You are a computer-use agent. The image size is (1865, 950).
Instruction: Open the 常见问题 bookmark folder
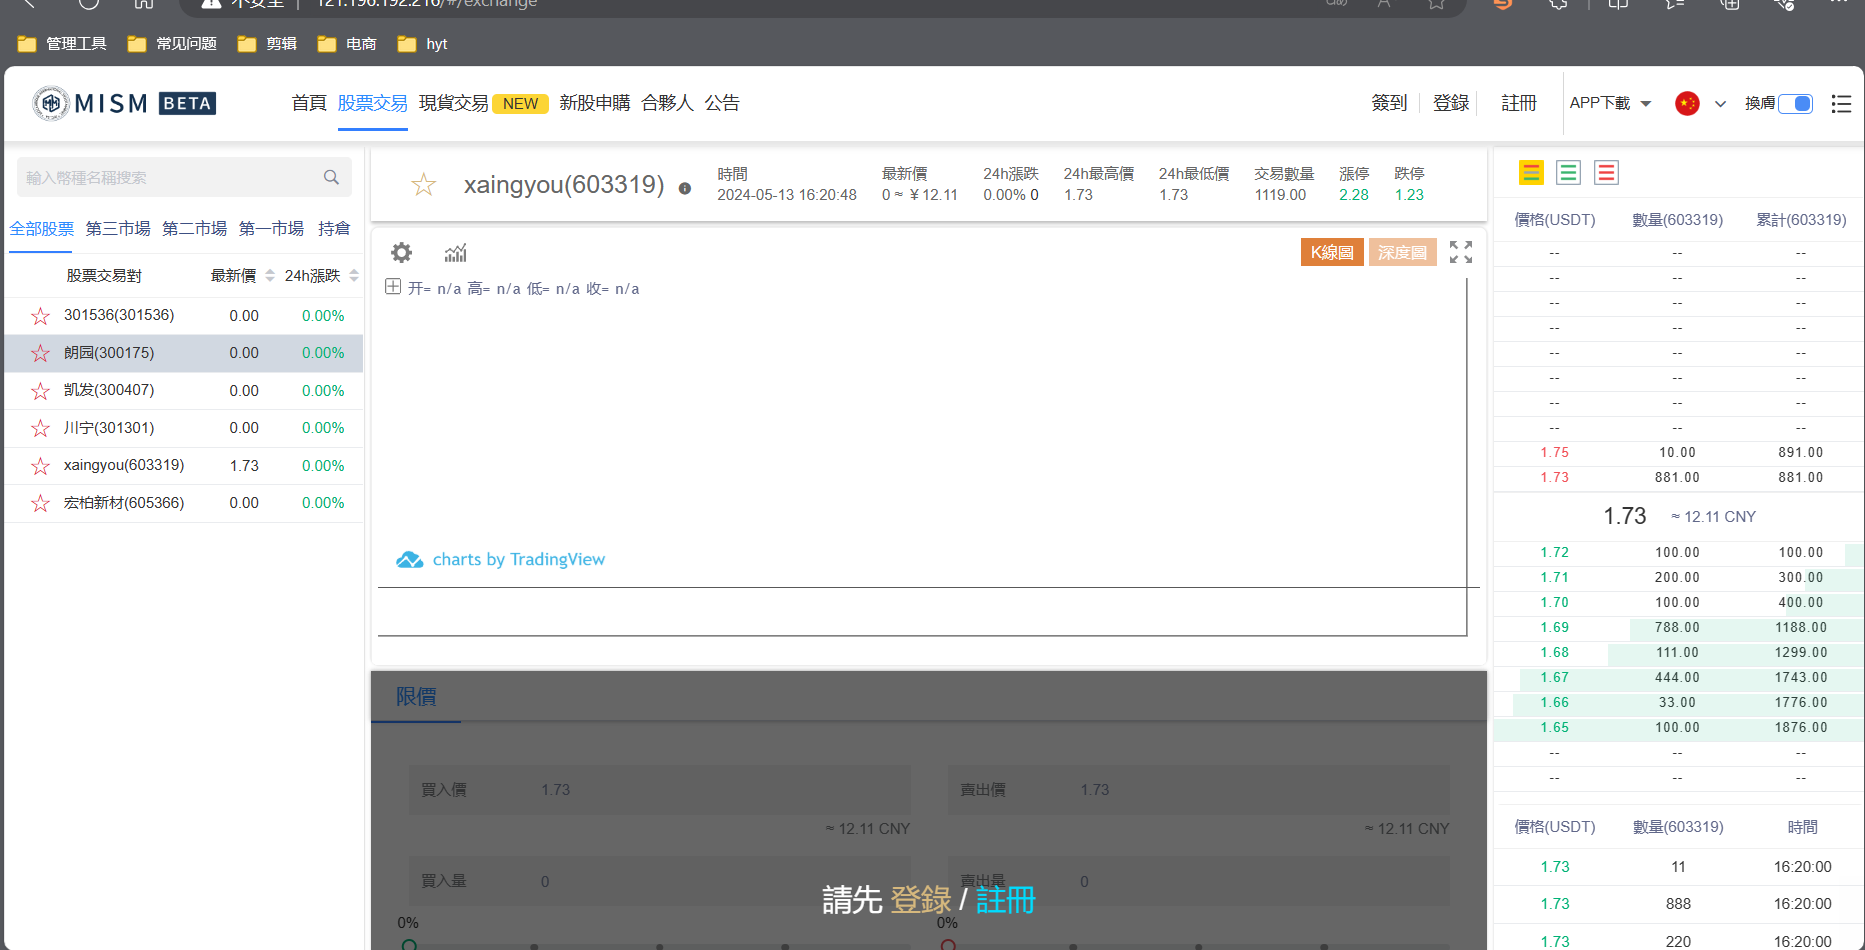pos(172,44)
